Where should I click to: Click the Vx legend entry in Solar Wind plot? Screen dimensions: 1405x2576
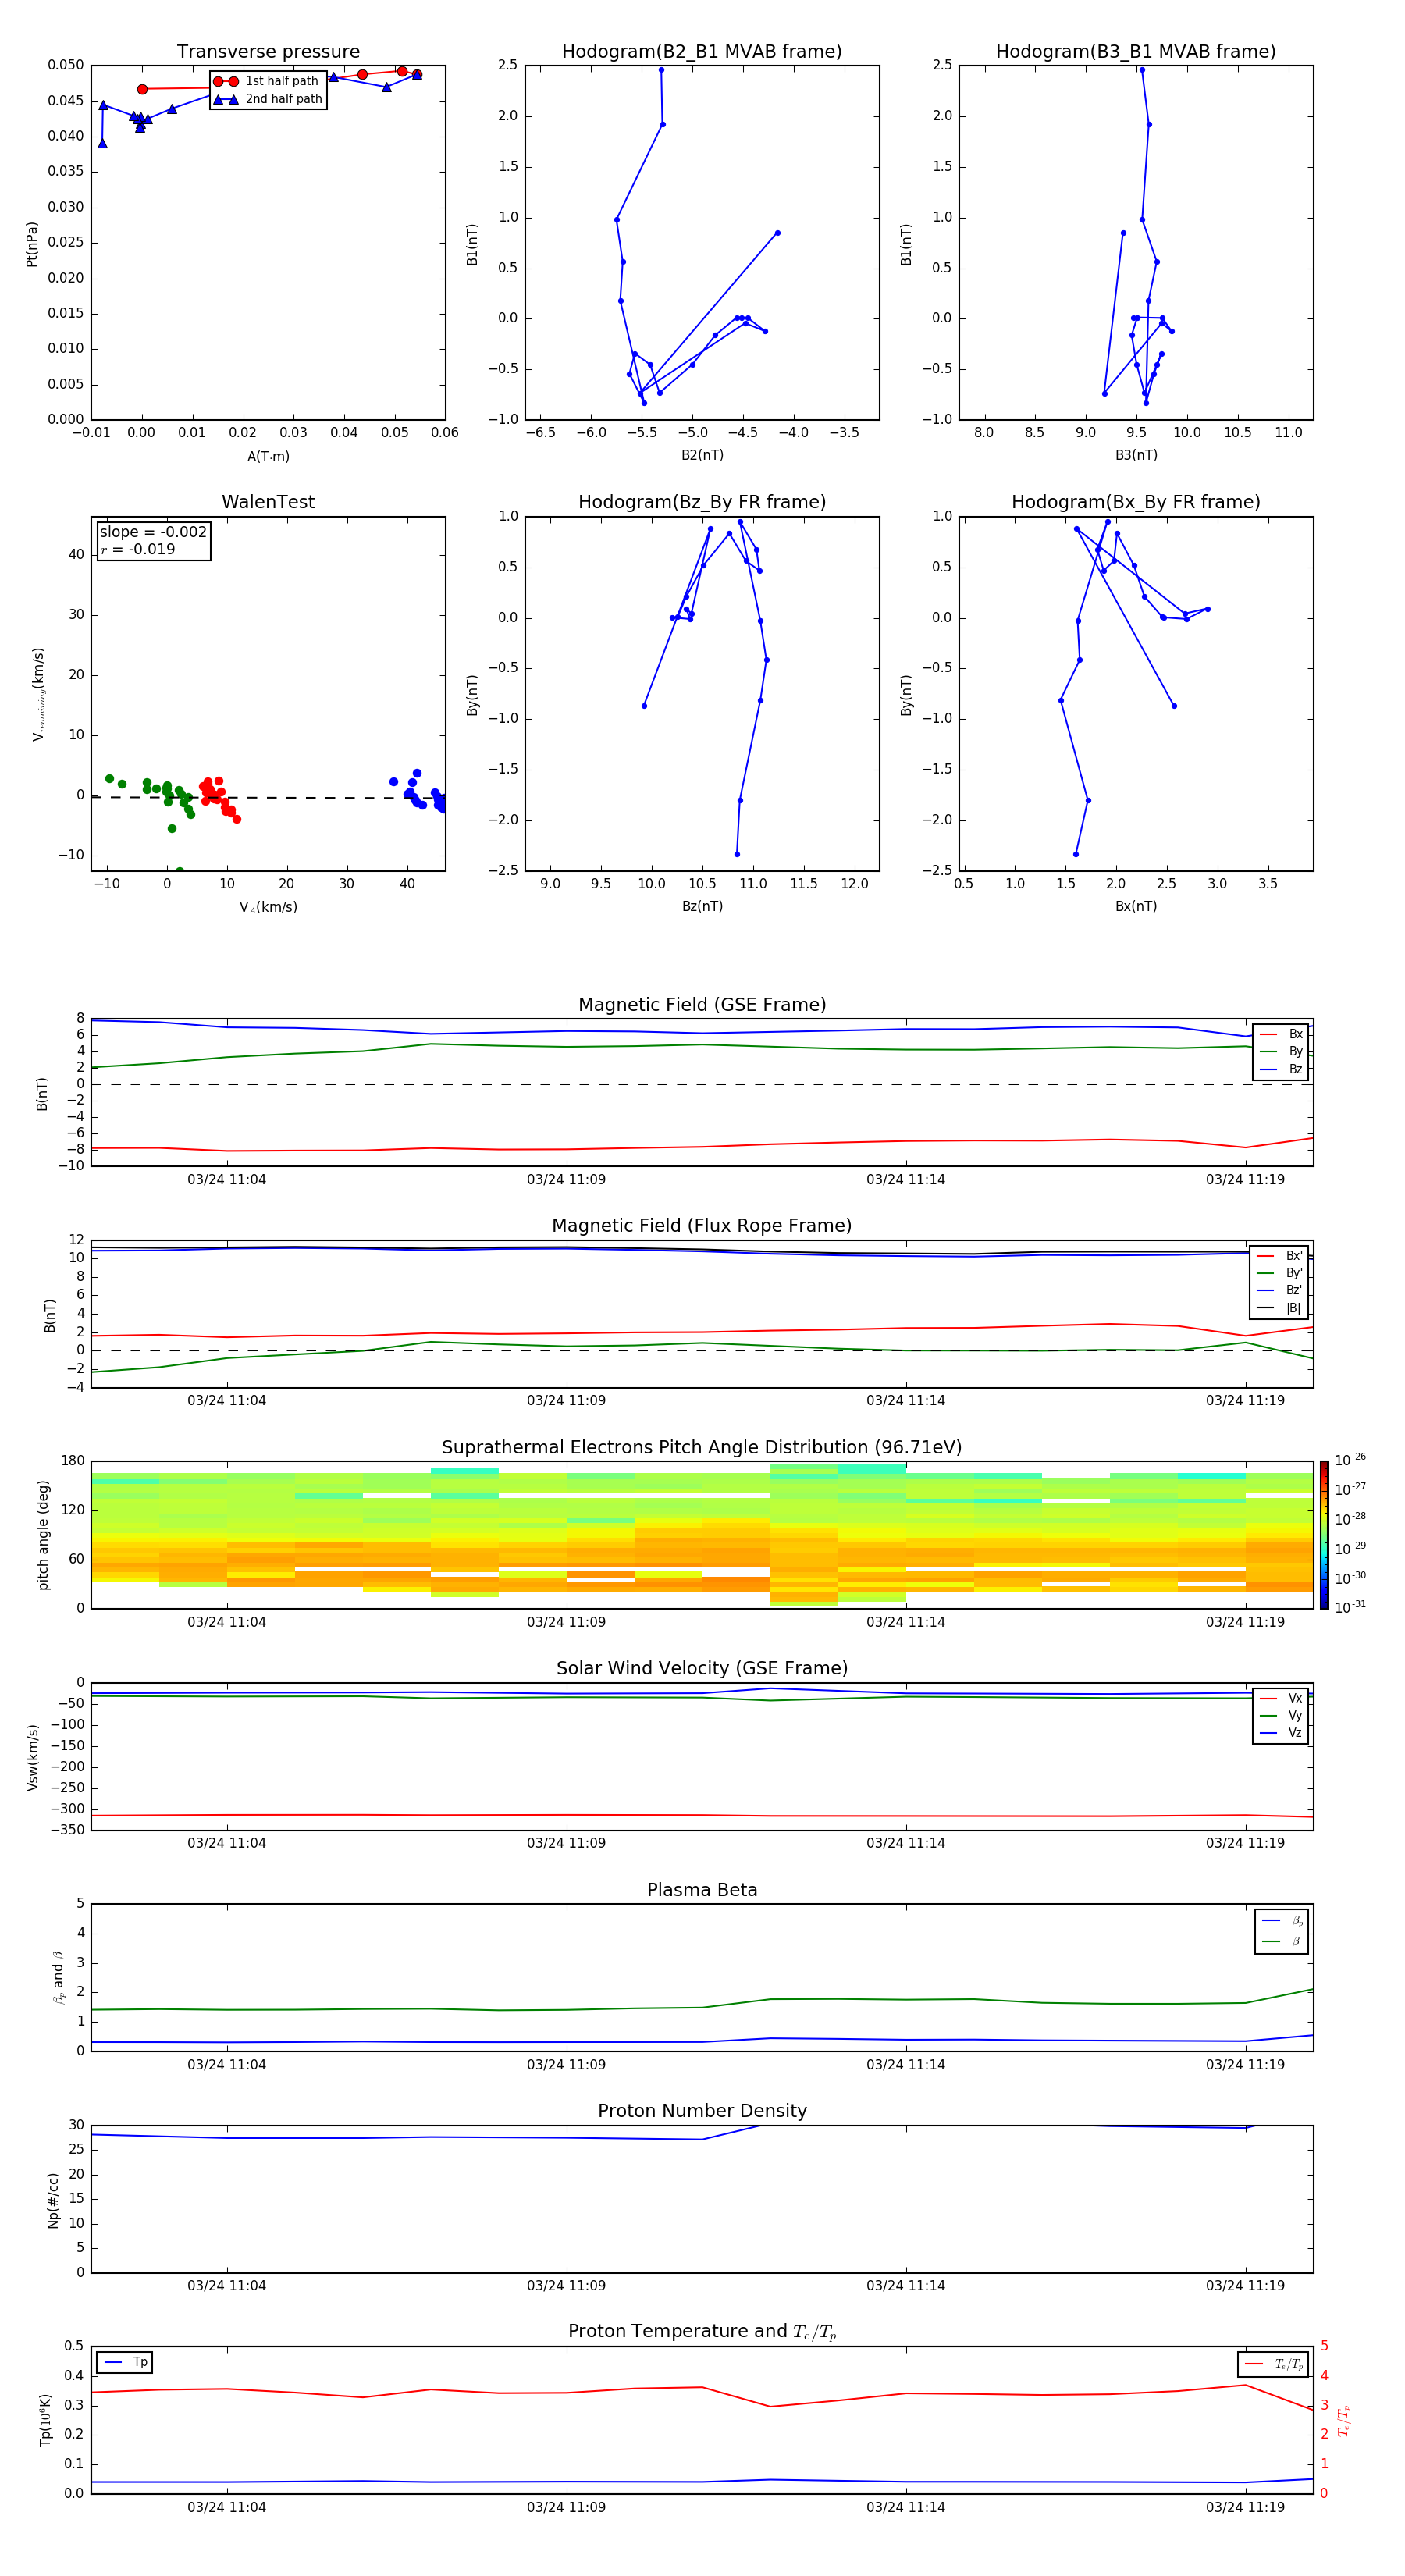click(x=1281, y=1699)
